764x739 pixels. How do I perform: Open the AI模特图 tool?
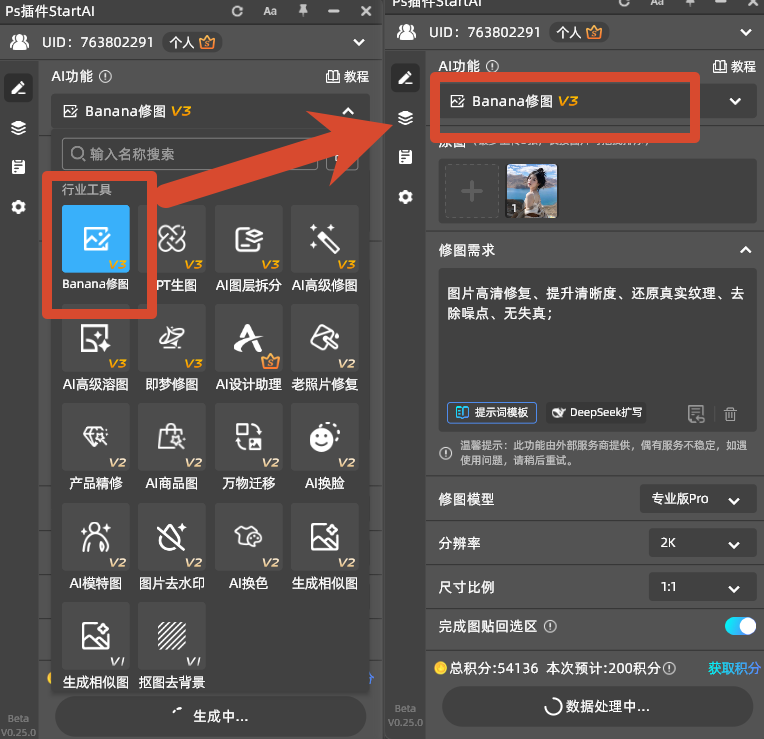point(96,537)
